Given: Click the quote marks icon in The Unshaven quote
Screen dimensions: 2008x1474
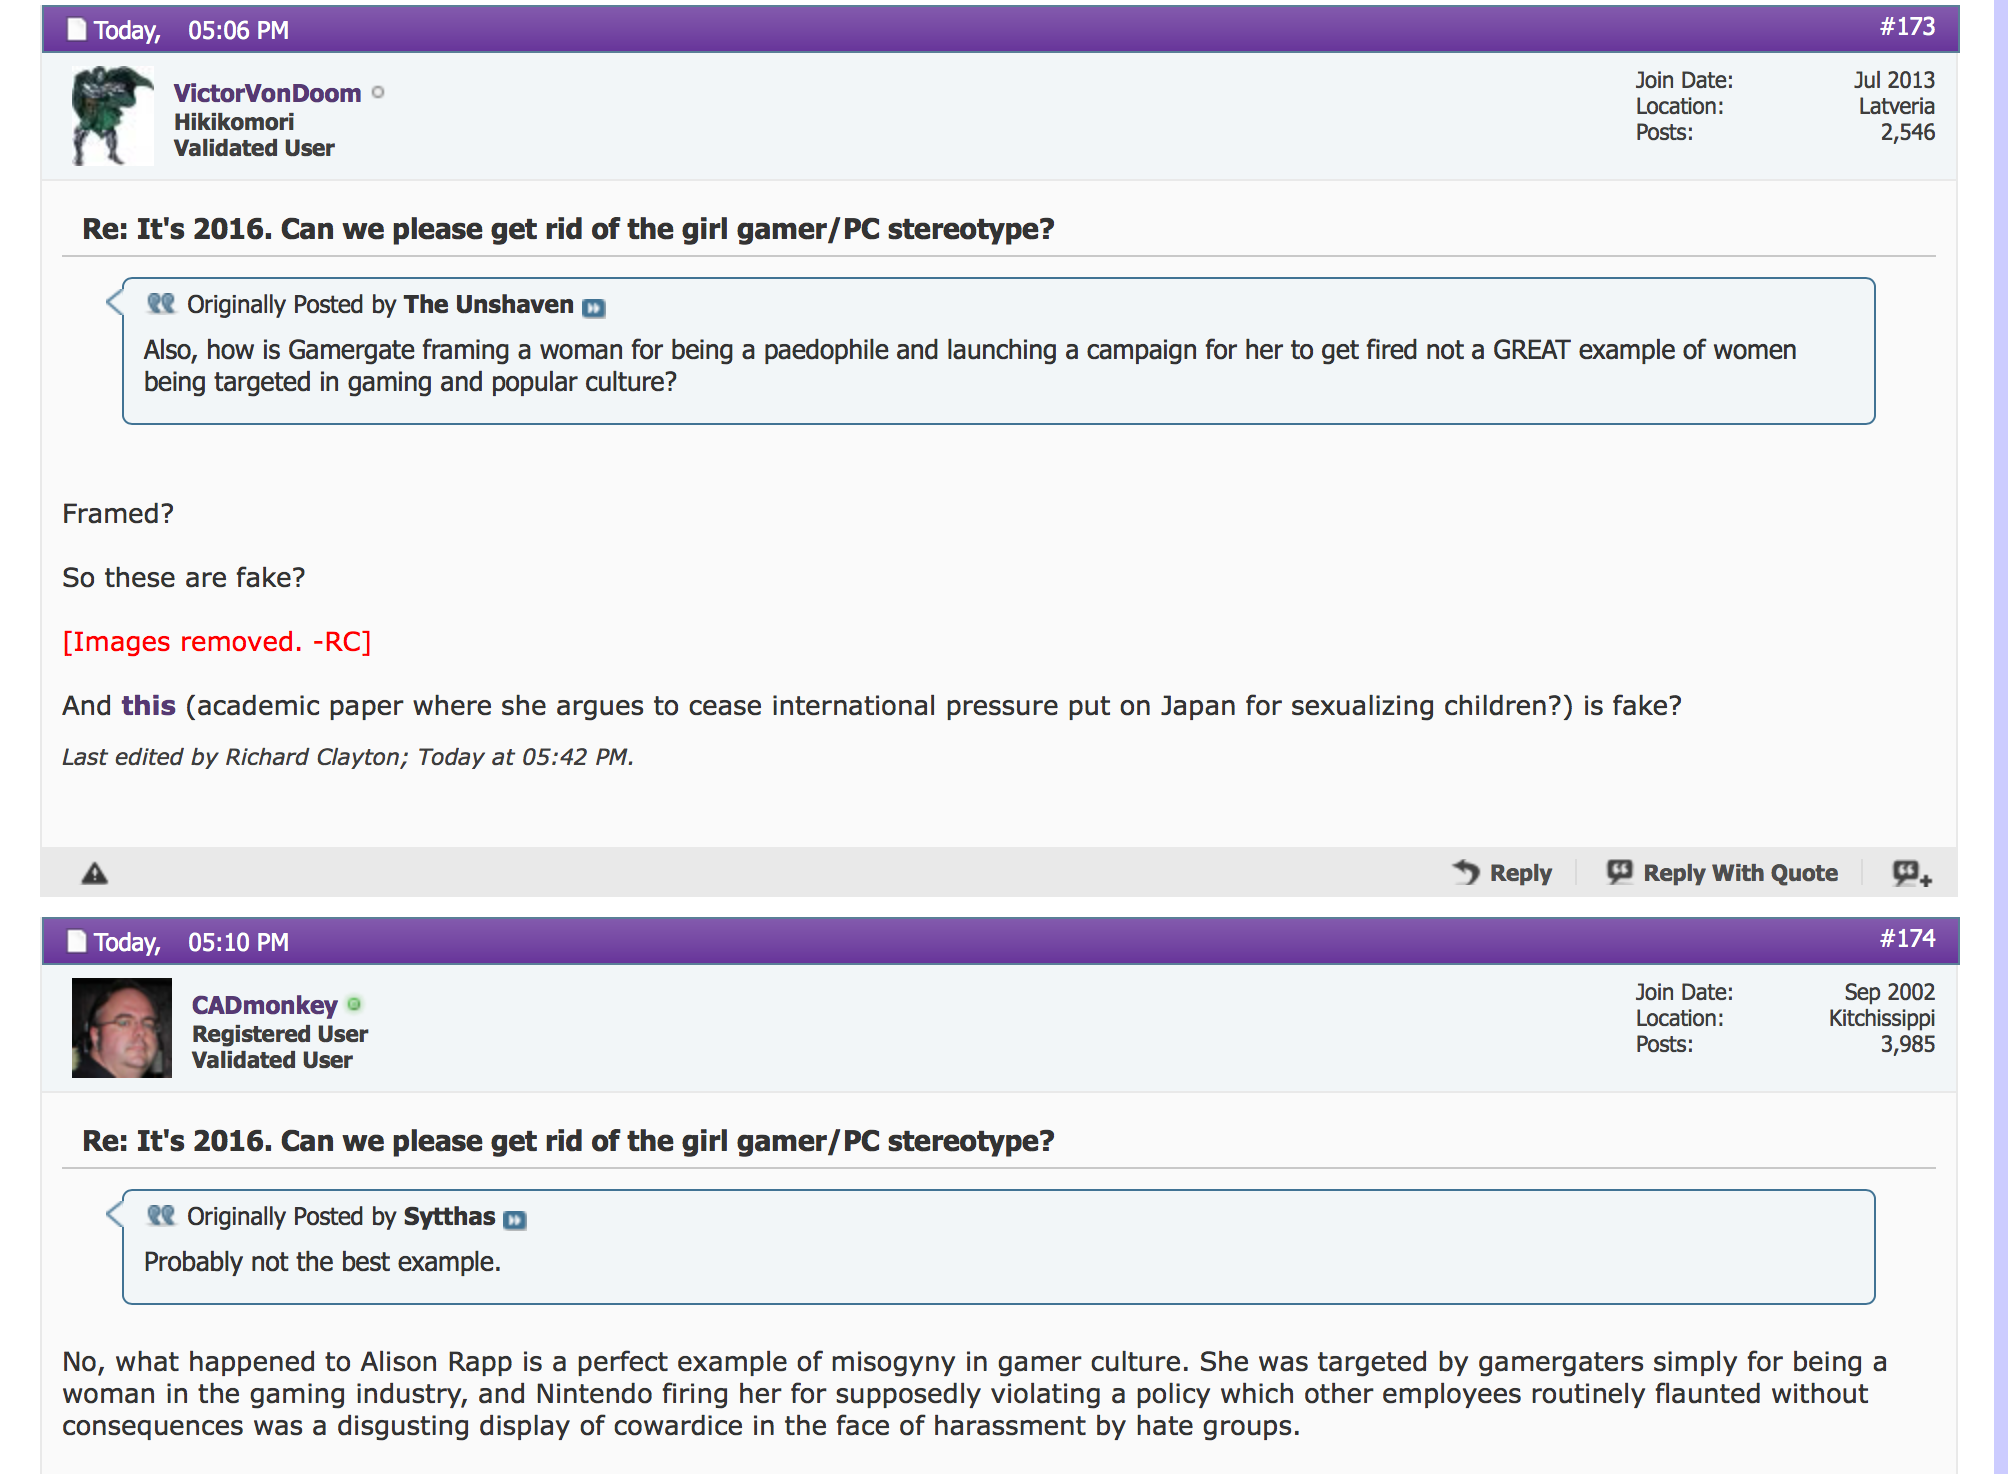Looking at the screenshot, I should pos(161,303).
